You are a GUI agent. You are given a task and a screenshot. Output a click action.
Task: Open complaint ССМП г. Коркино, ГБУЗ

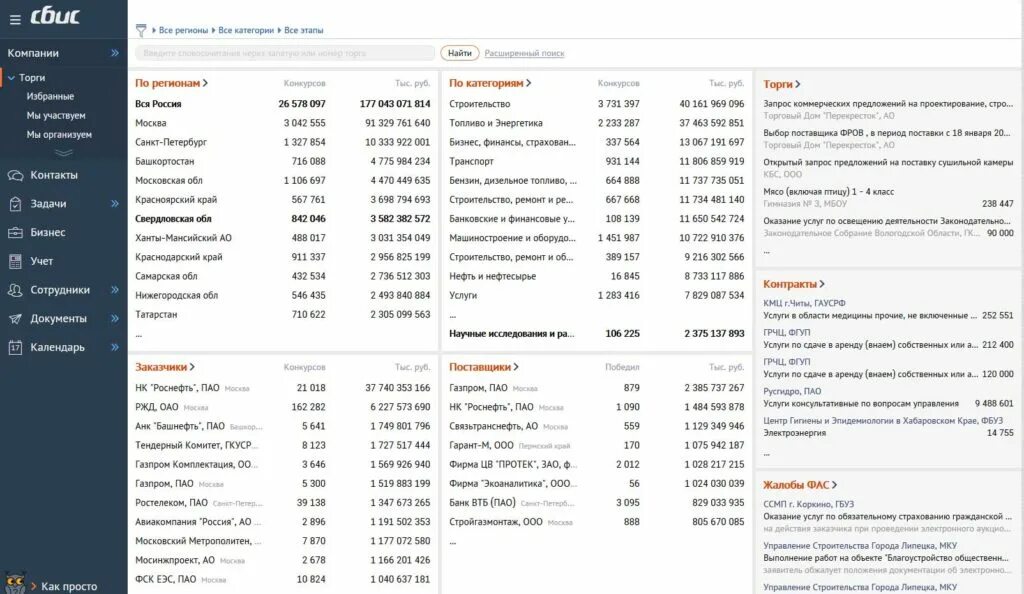tap(808, 504)
